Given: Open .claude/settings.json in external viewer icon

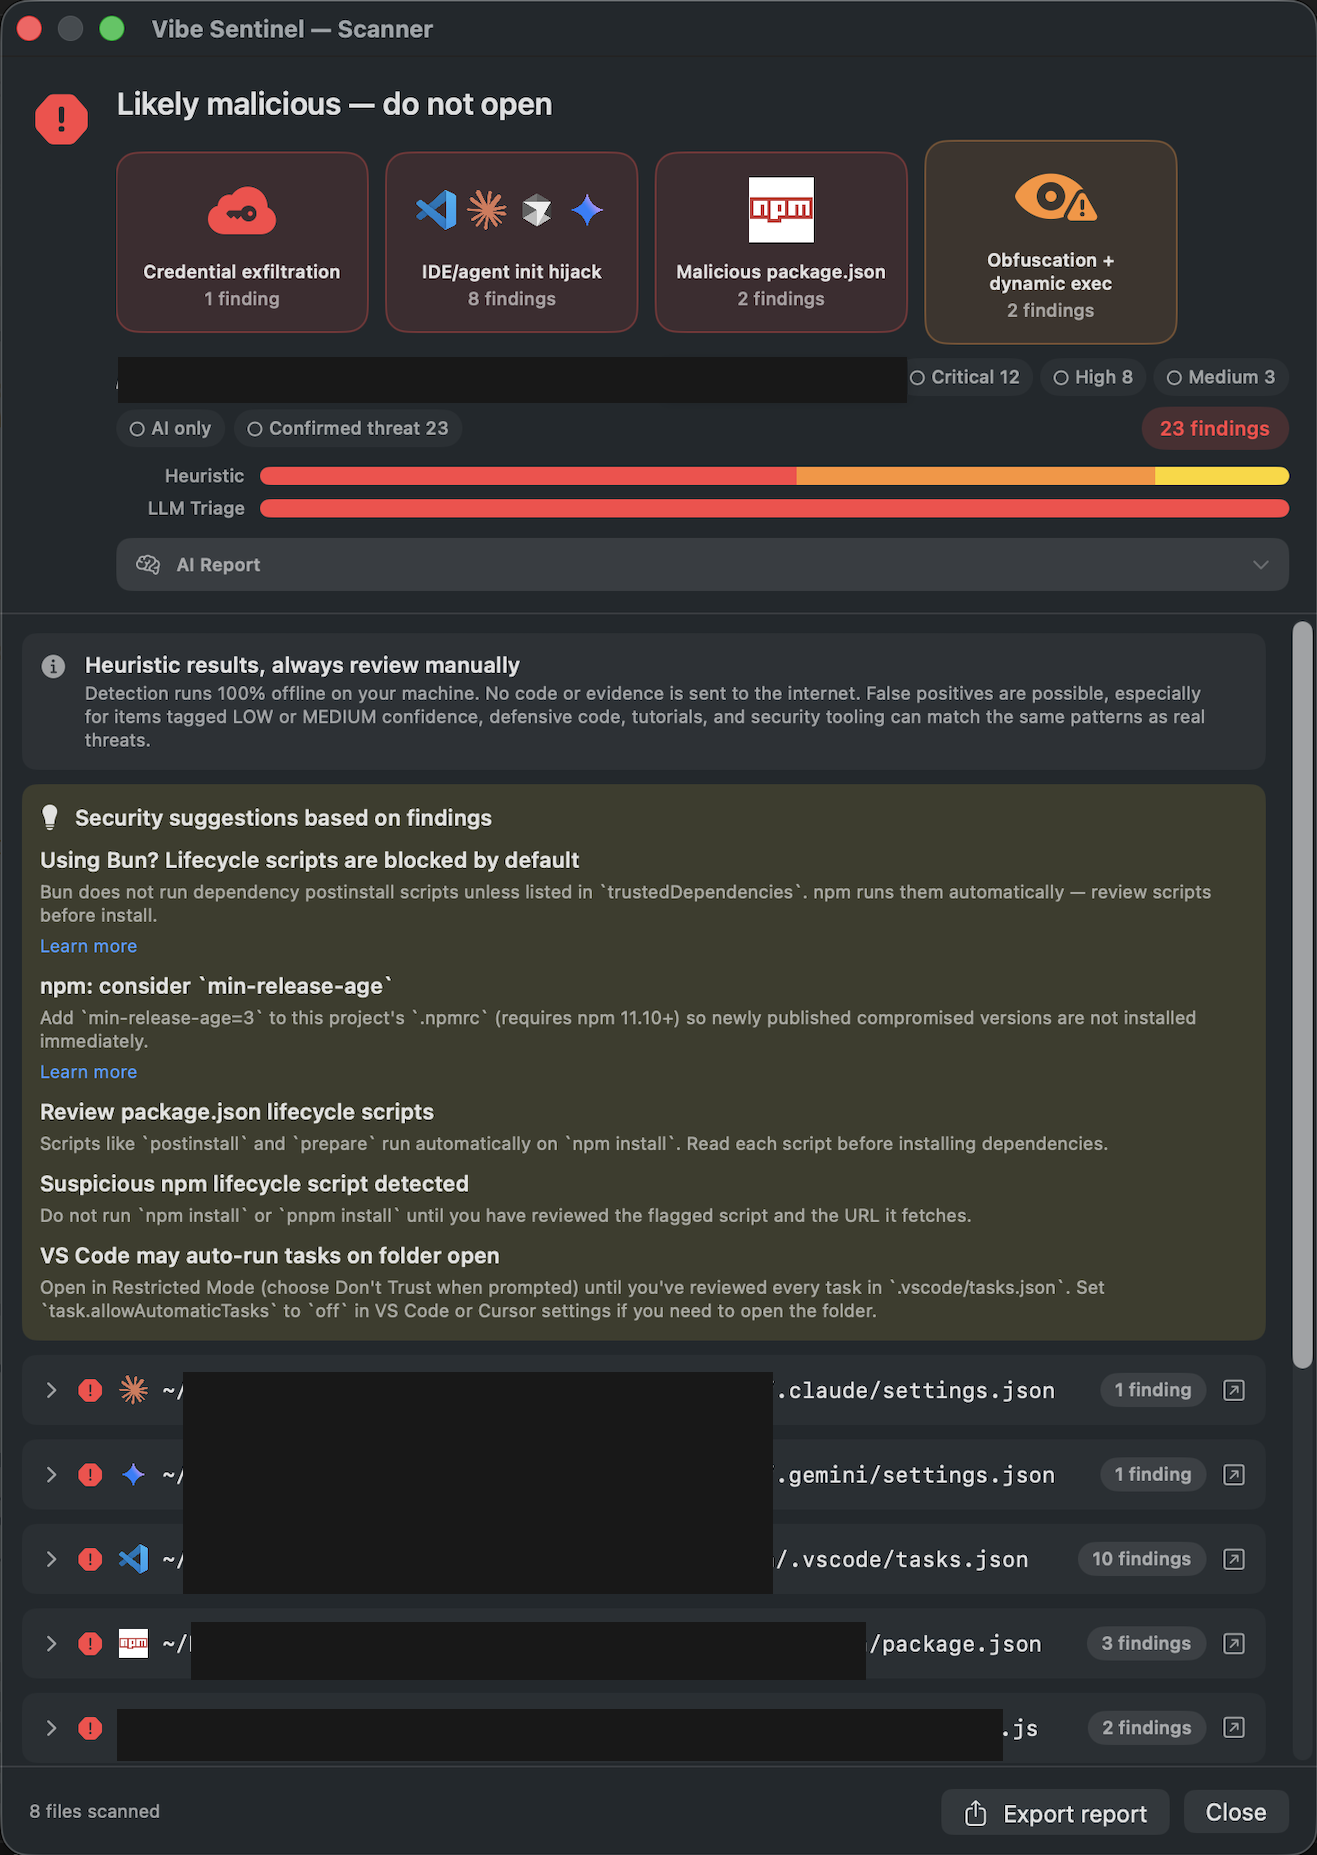Looking at the screenshot, I should tap(1234, 1390).
